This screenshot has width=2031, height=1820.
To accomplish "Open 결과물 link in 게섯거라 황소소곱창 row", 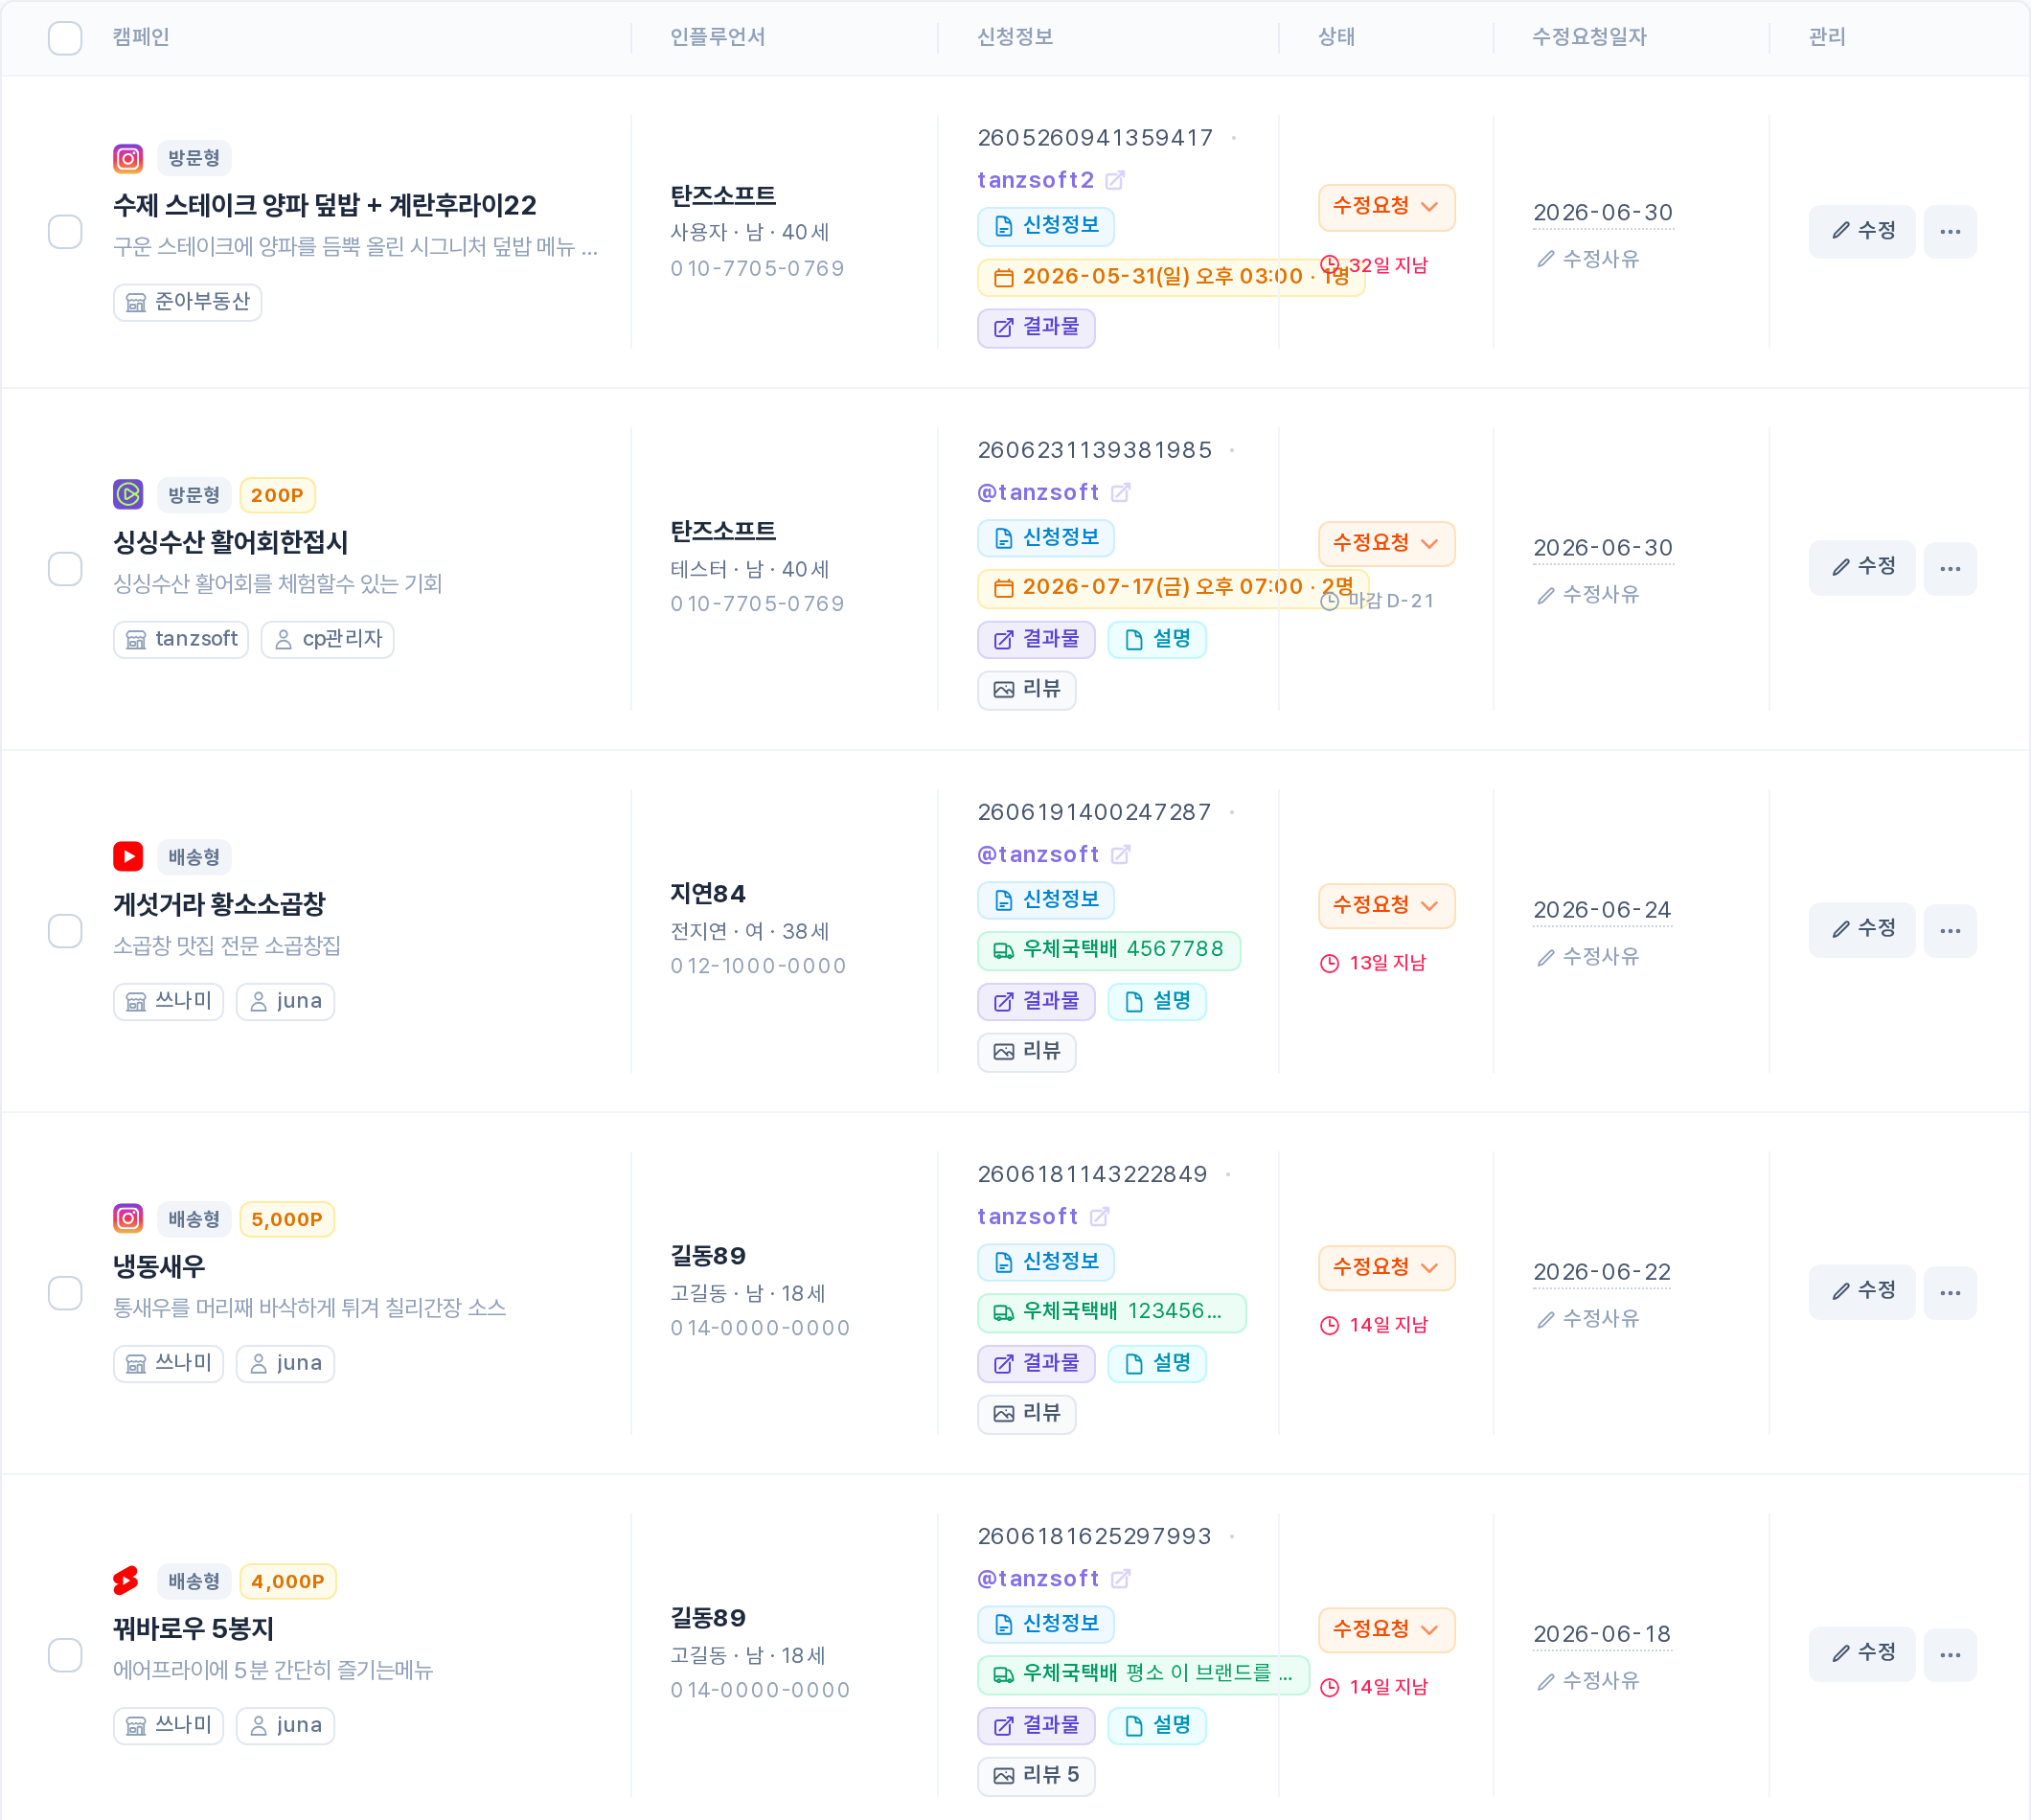I will tap(1036, 1000).
